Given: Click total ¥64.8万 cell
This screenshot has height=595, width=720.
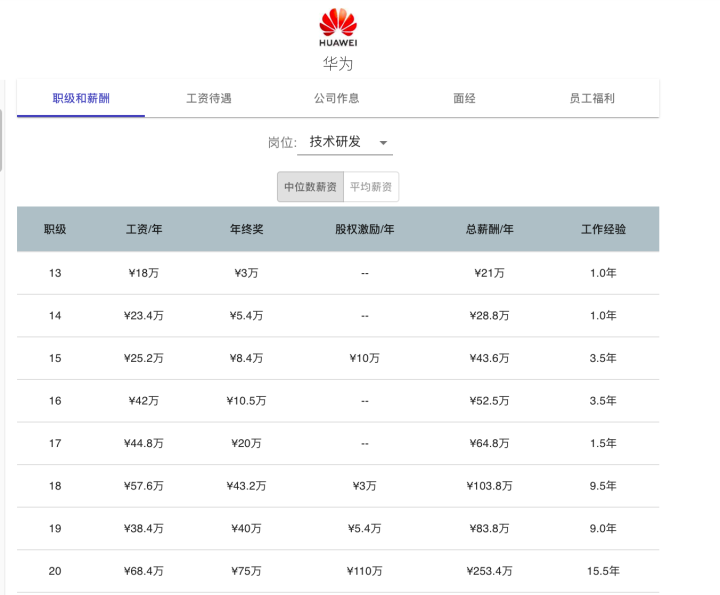Looking at the screenshot, I should pyautogui.click(x=489, y=443).
